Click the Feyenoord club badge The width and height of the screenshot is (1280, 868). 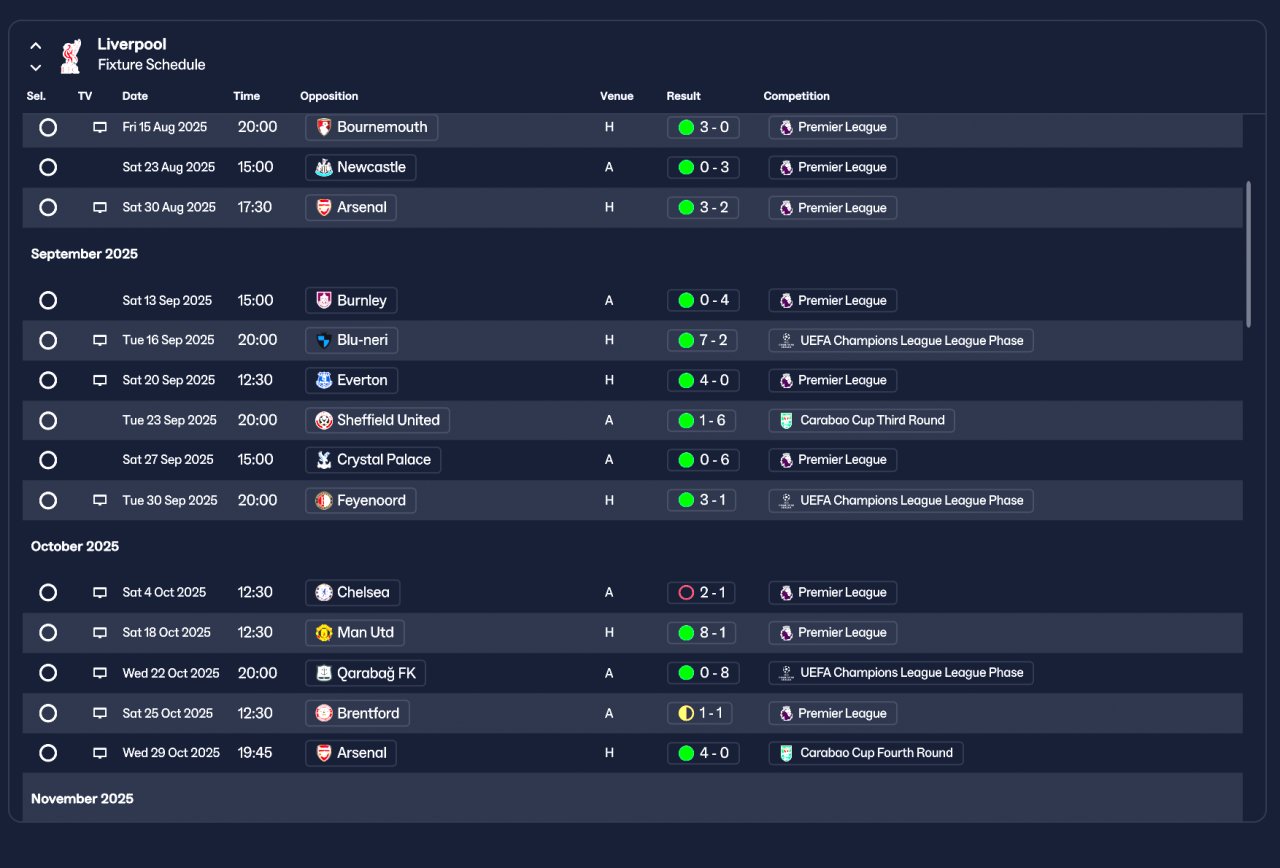[x=324, y=500]
